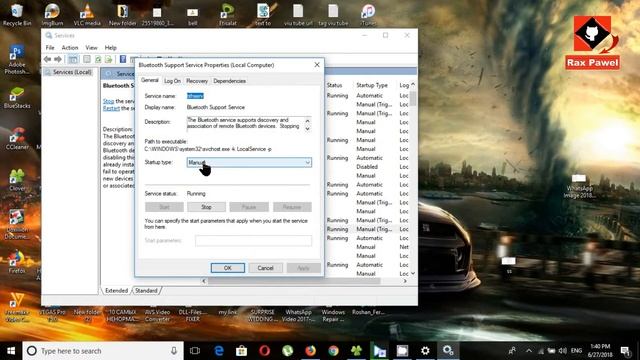Launch Chrome from the taskbar

click(333, 351)
